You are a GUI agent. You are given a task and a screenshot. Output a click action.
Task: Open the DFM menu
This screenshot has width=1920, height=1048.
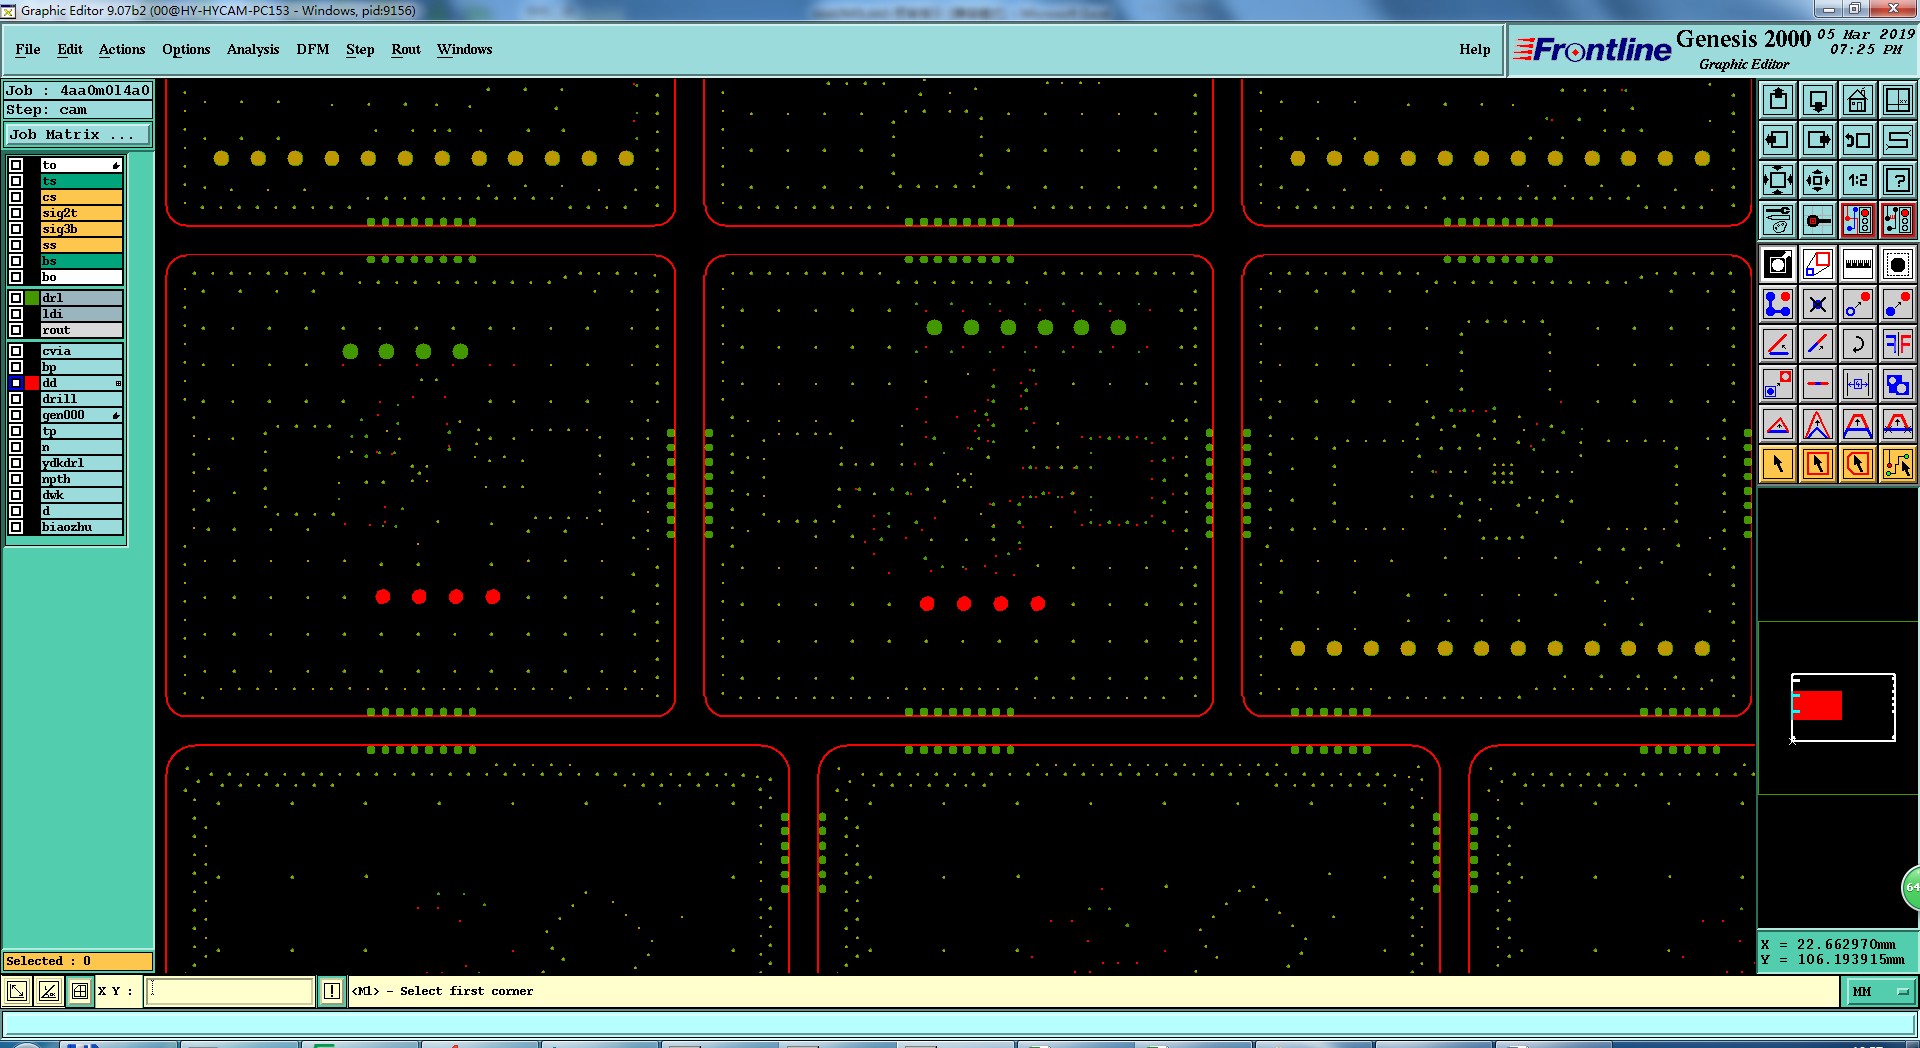coord(313,49)
